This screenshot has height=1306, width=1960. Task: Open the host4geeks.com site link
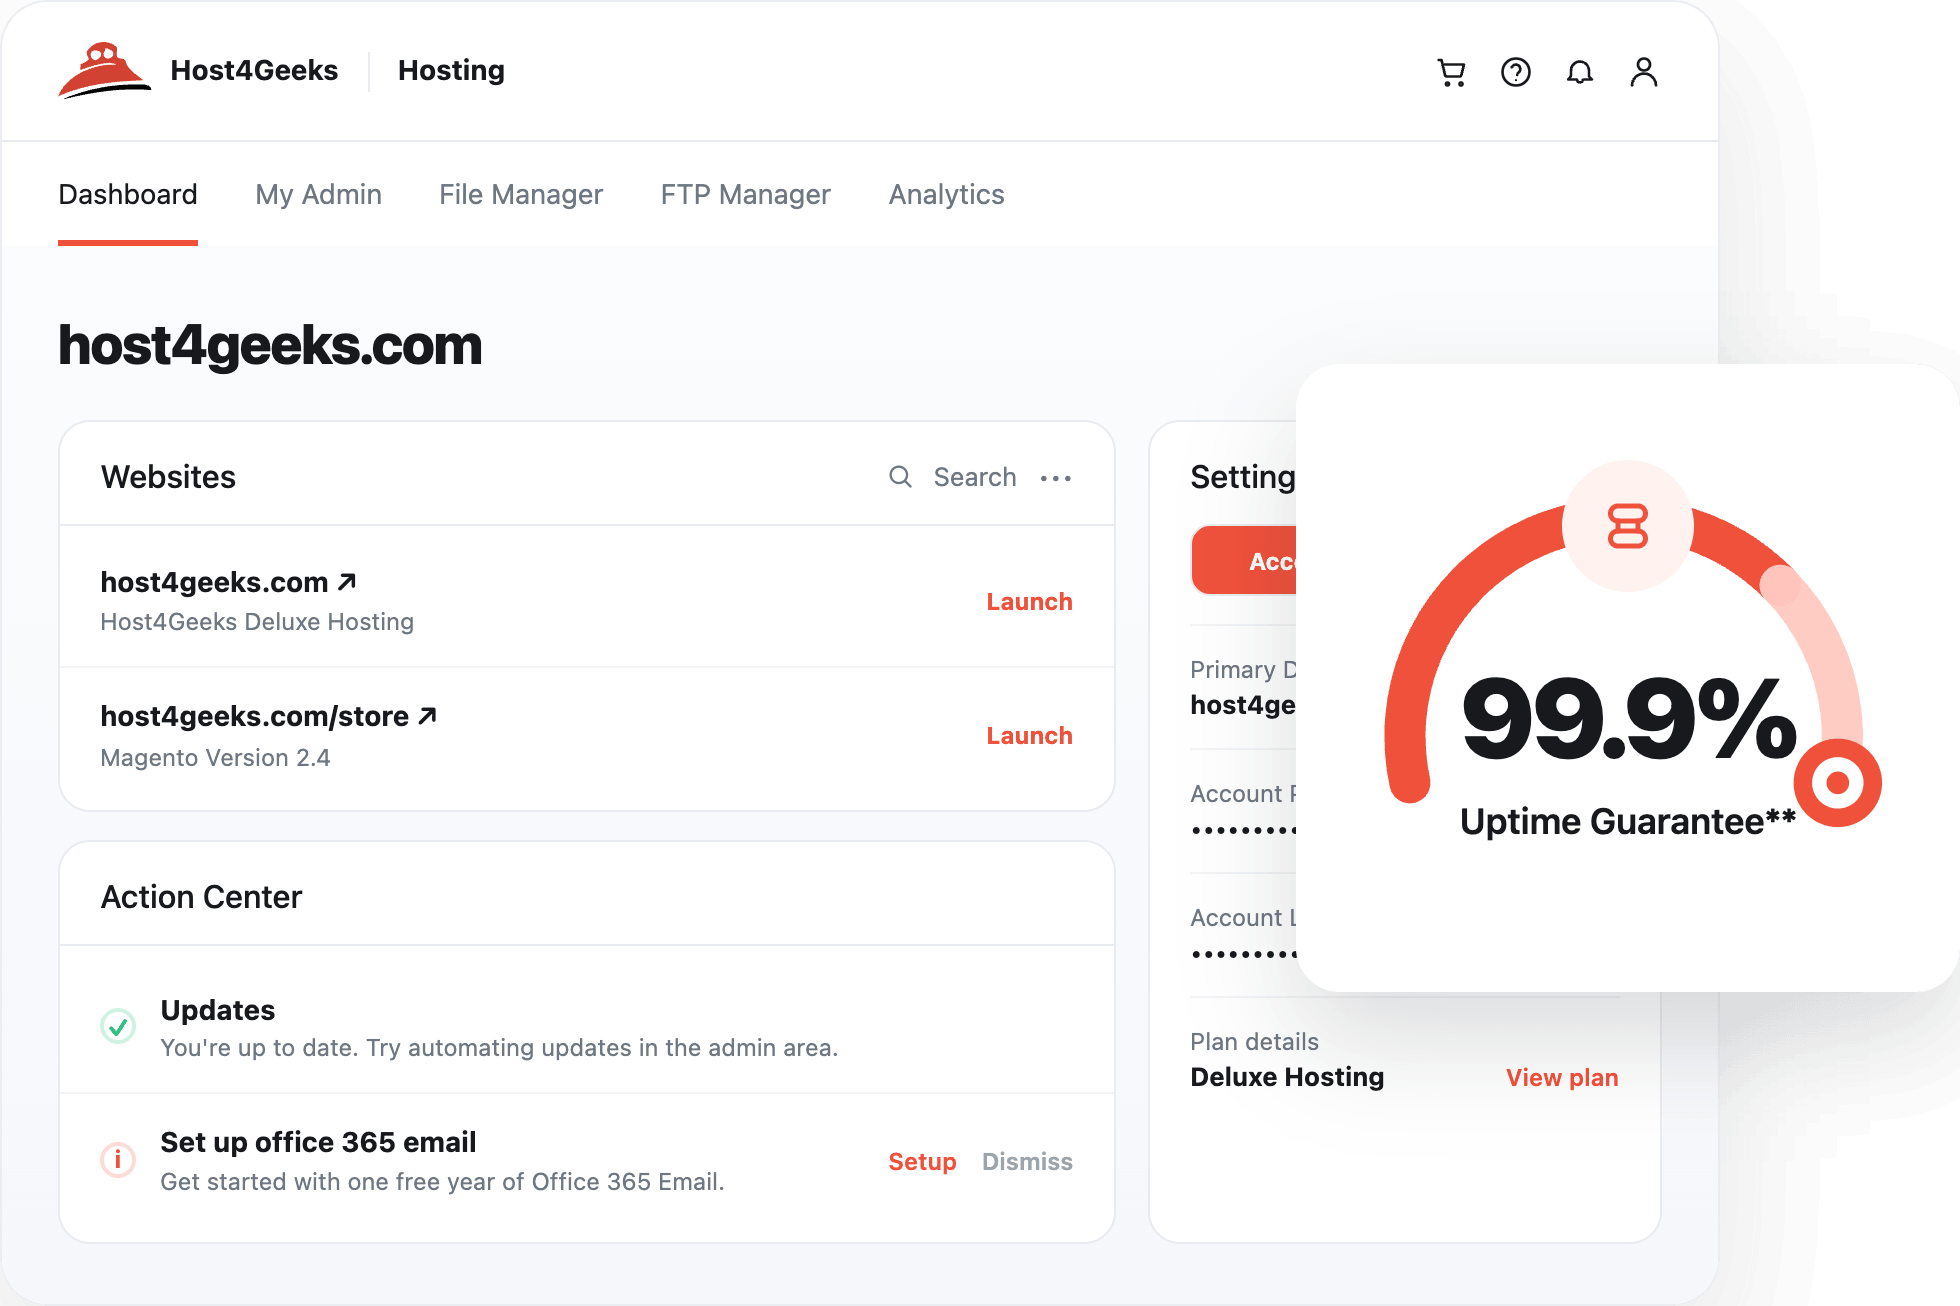coord(214,582)
